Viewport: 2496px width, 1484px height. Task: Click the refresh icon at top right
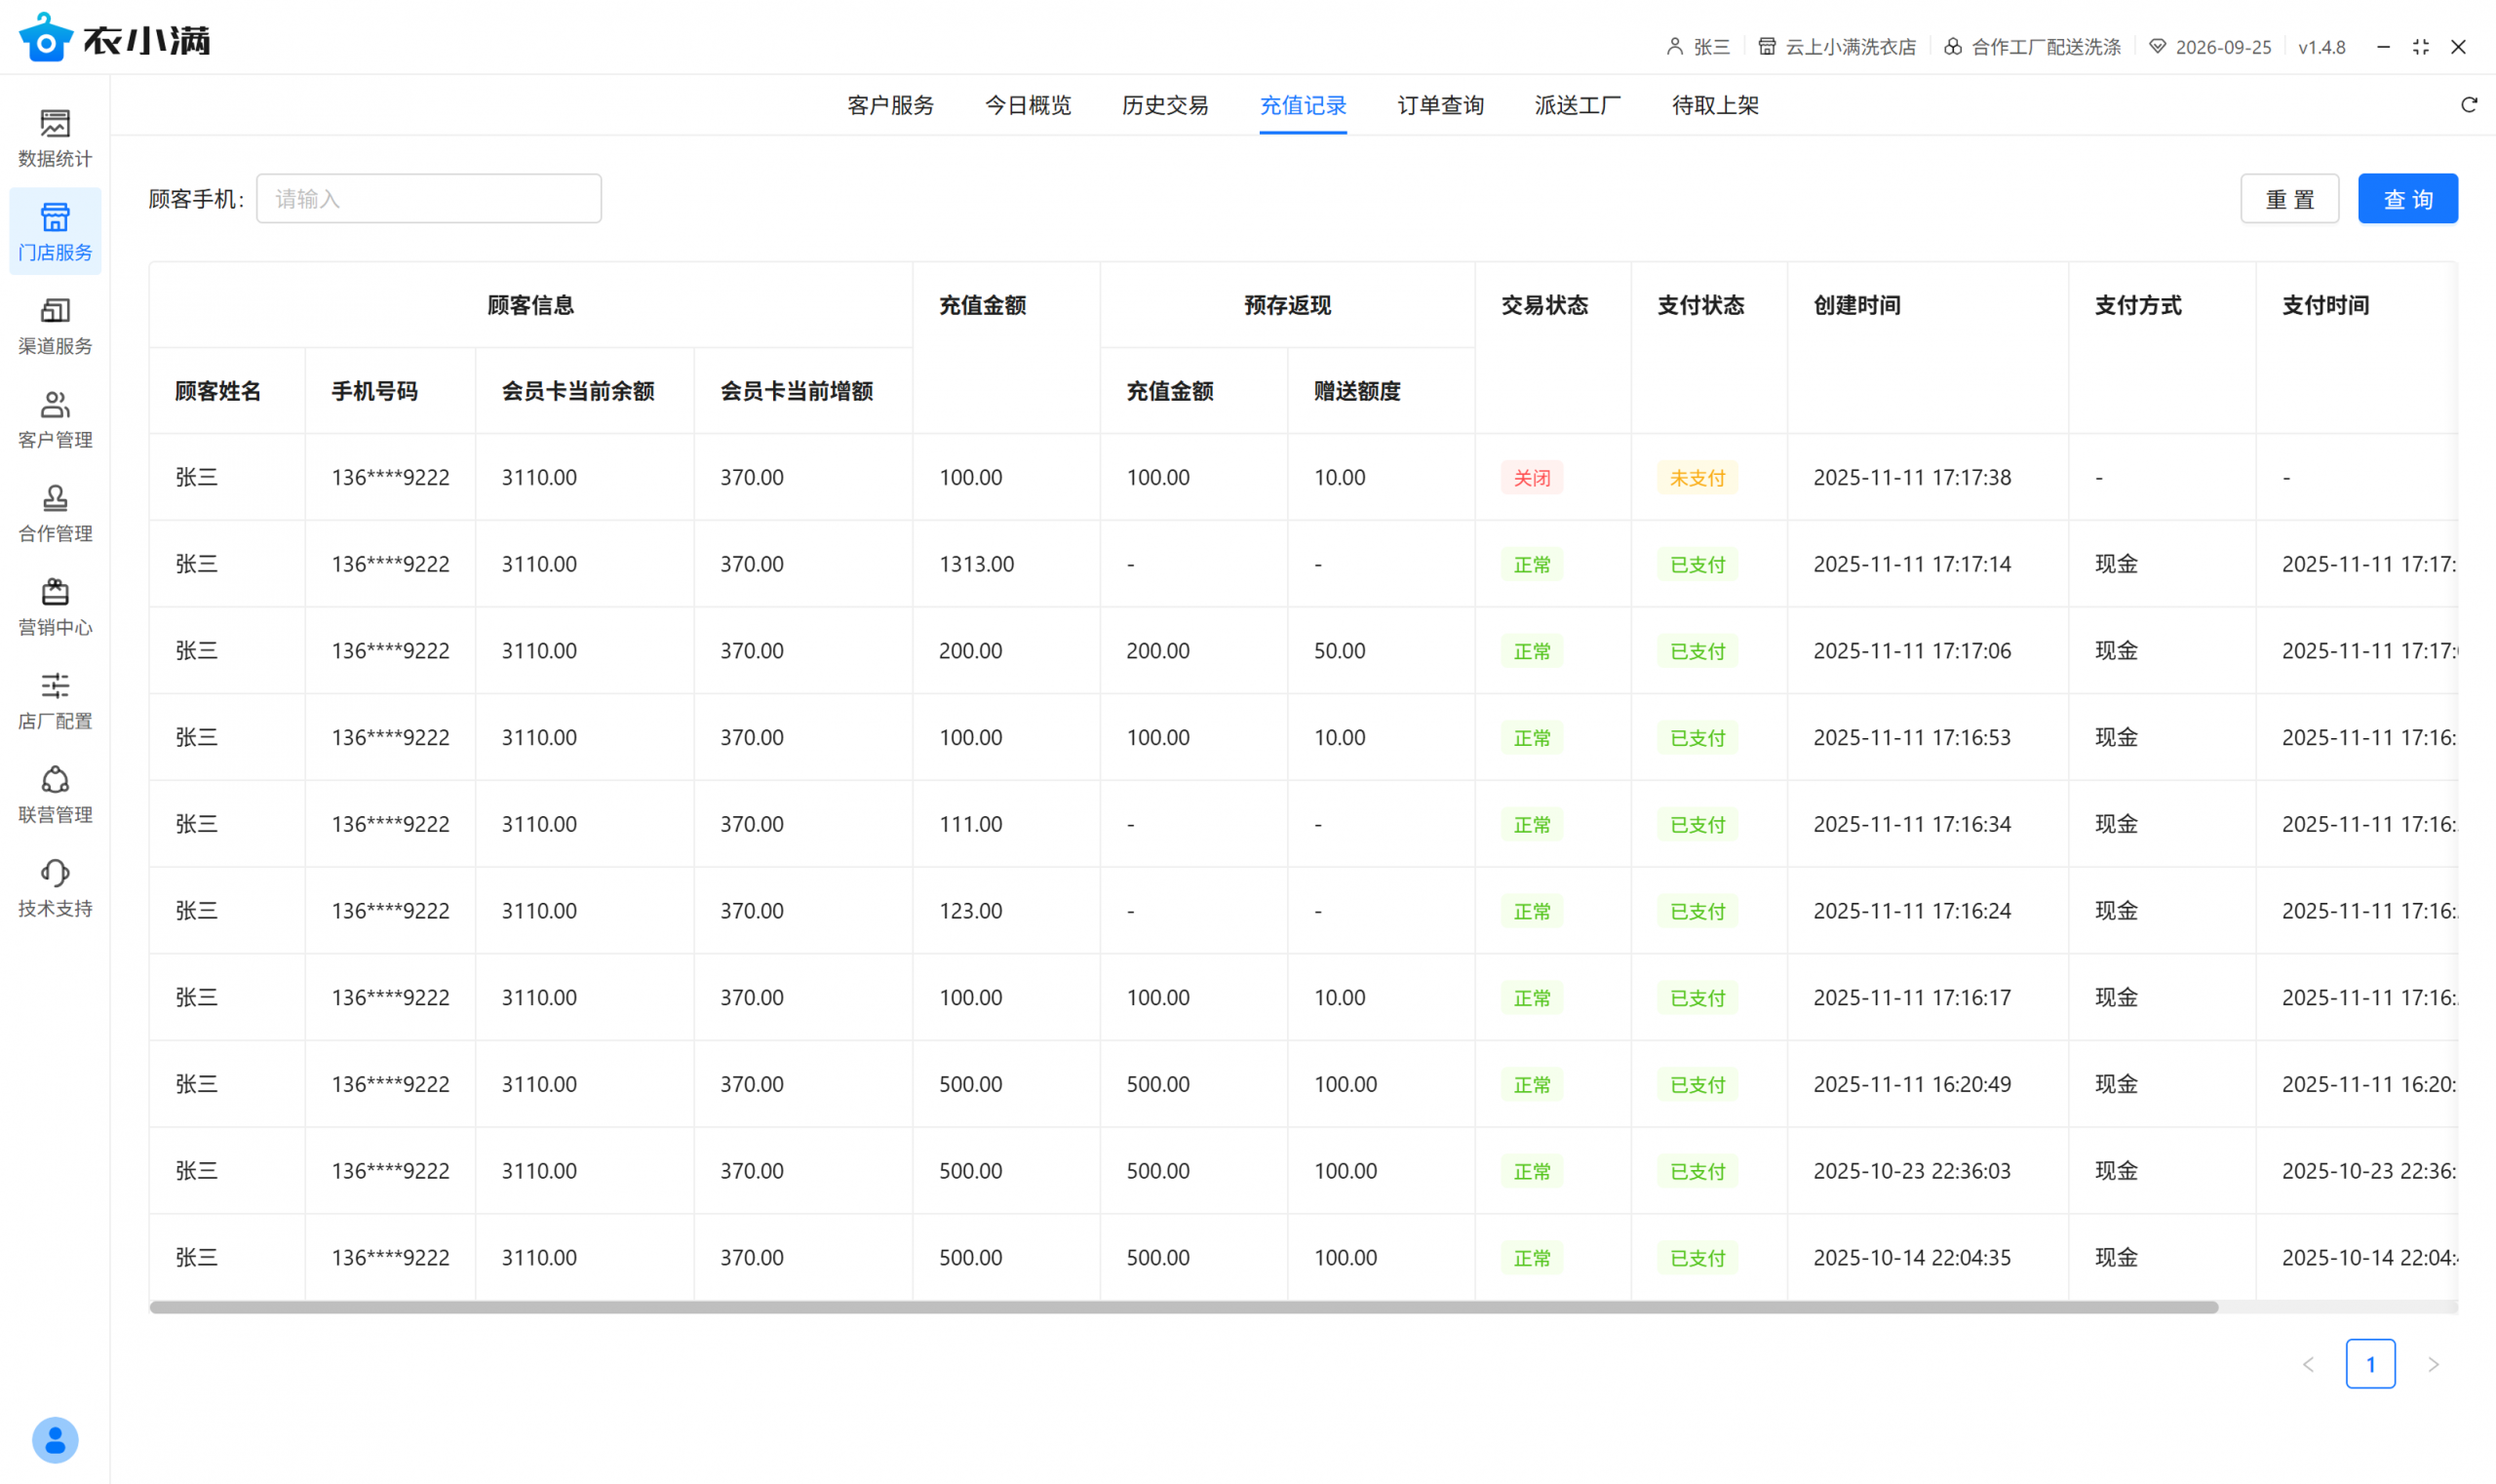coord(2468,105)
